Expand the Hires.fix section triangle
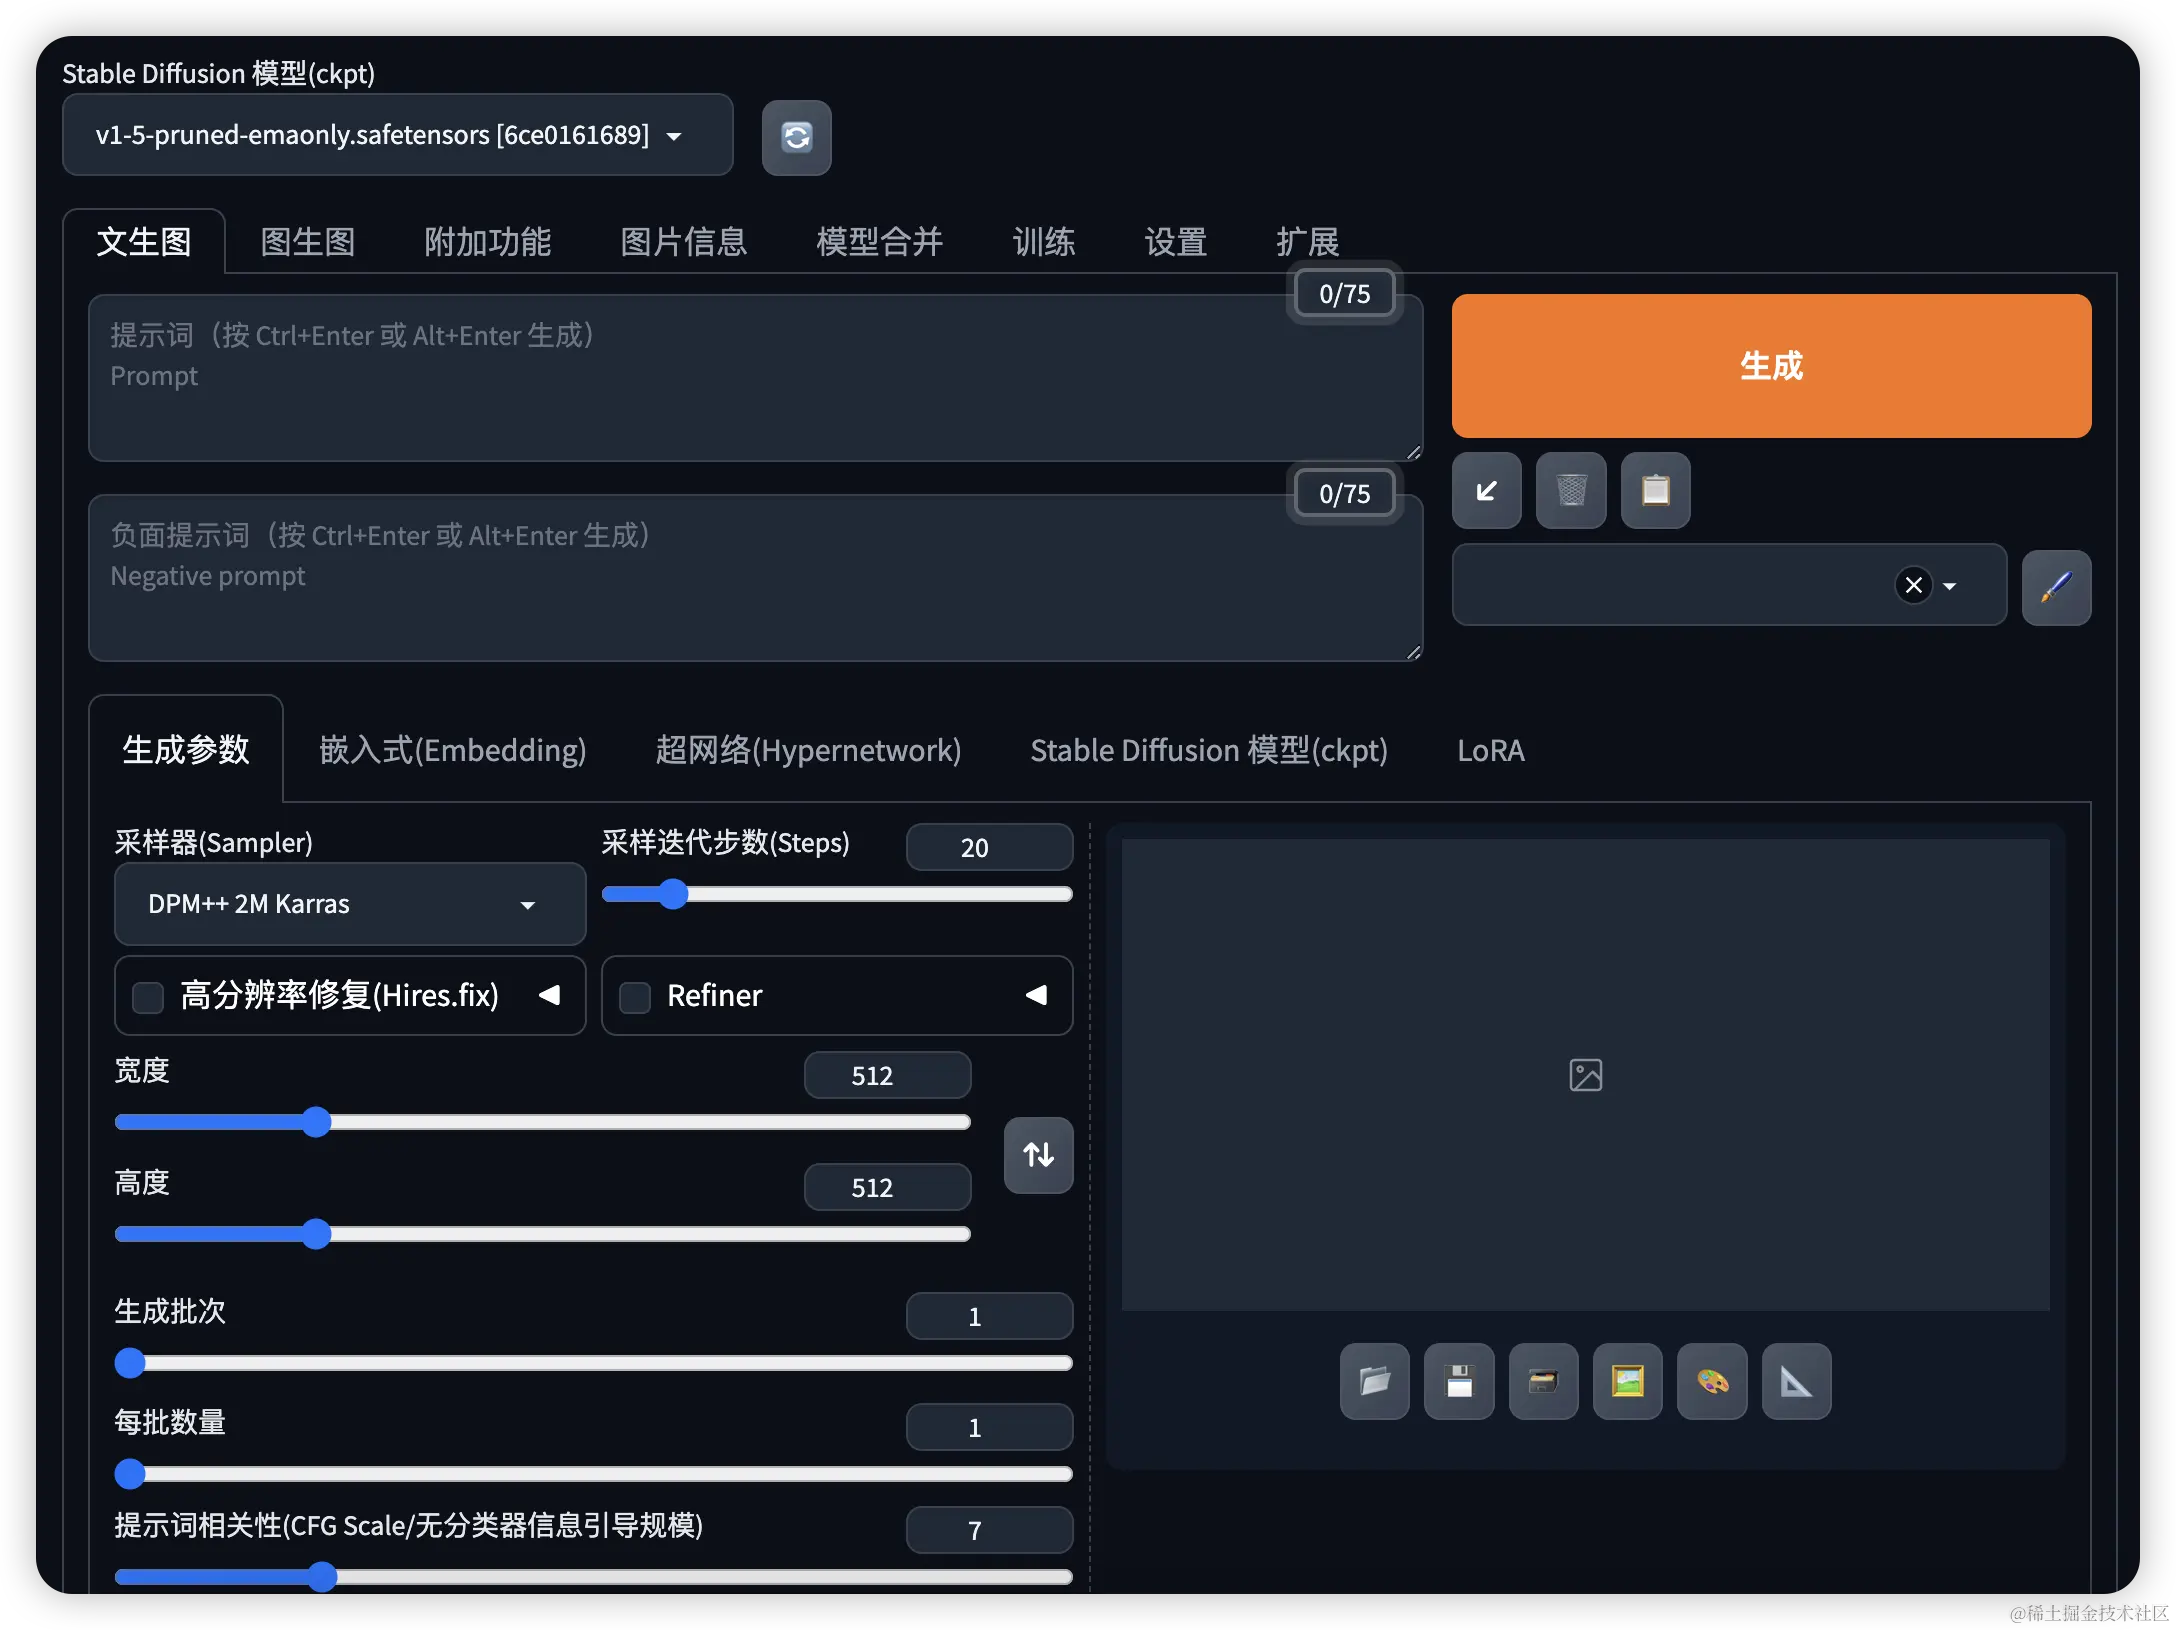The height and width of the screenshot is (1630, 2176). 549,995
